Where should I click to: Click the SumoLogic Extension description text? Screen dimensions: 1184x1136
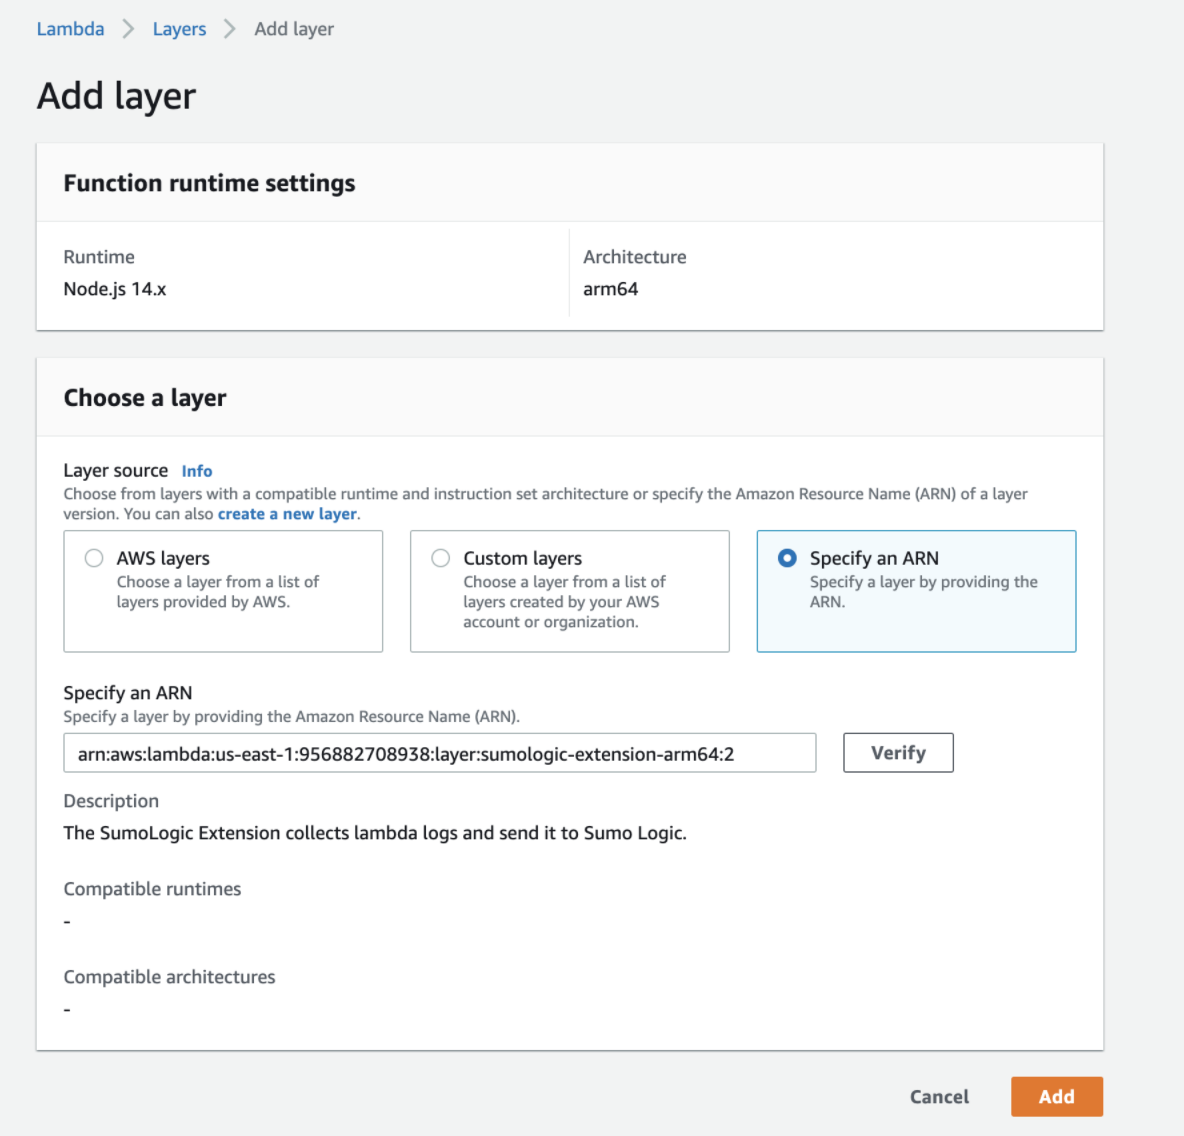tap(375, 833)
